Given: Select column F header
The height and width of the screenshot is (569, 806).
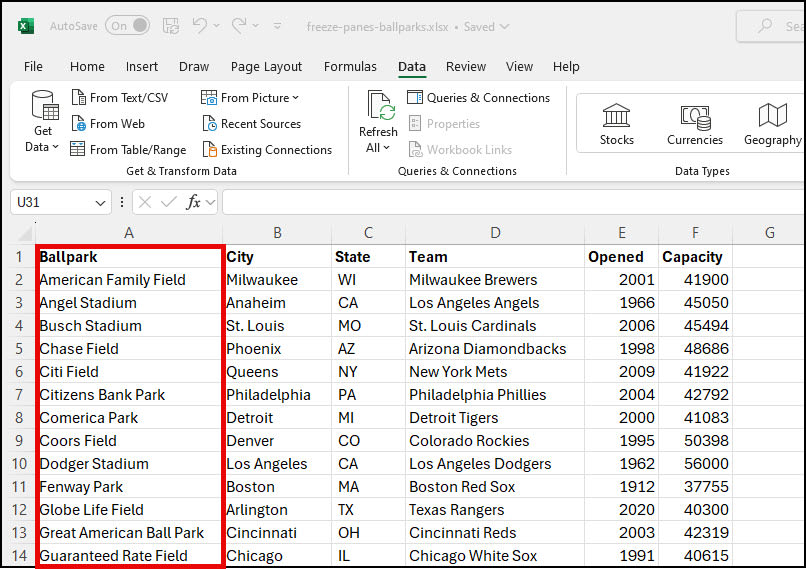Looking at the screenshot, I should point(695,233).
